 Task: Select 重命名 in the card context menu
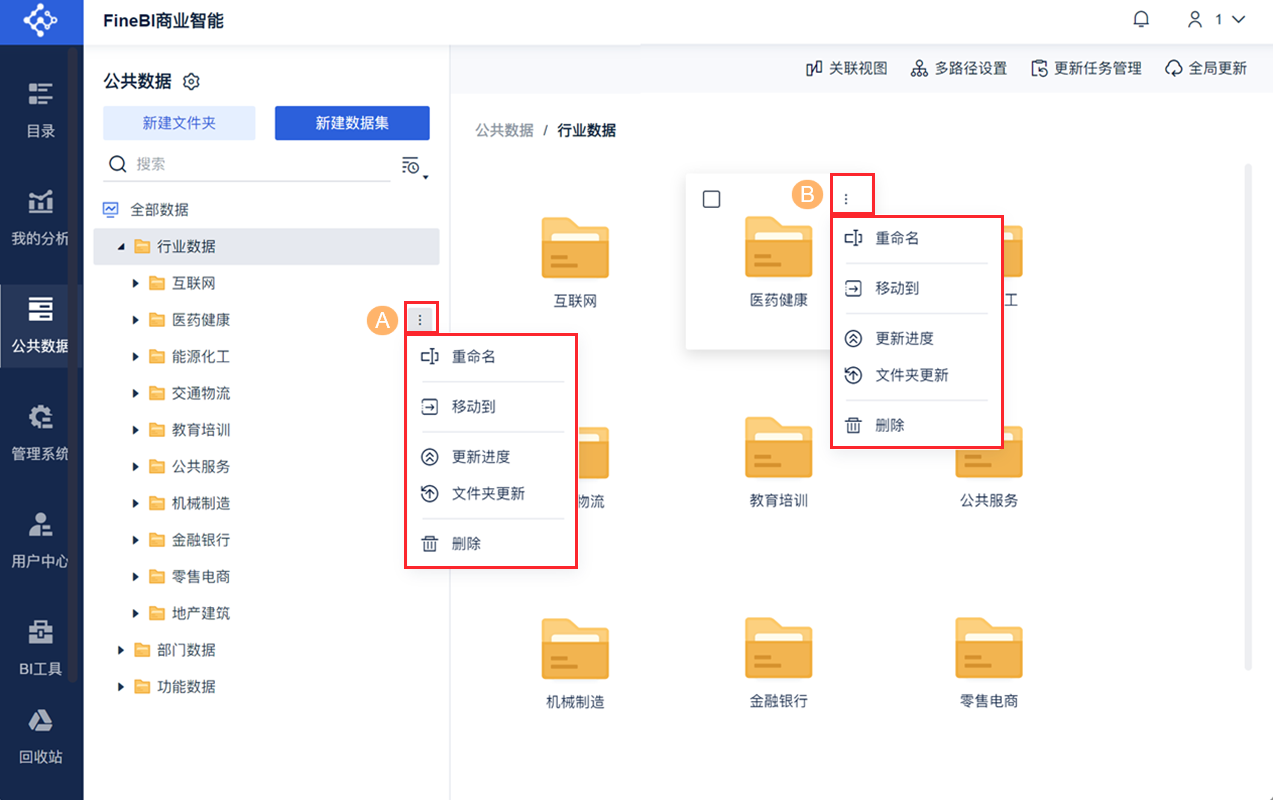[x=915, y=238]
